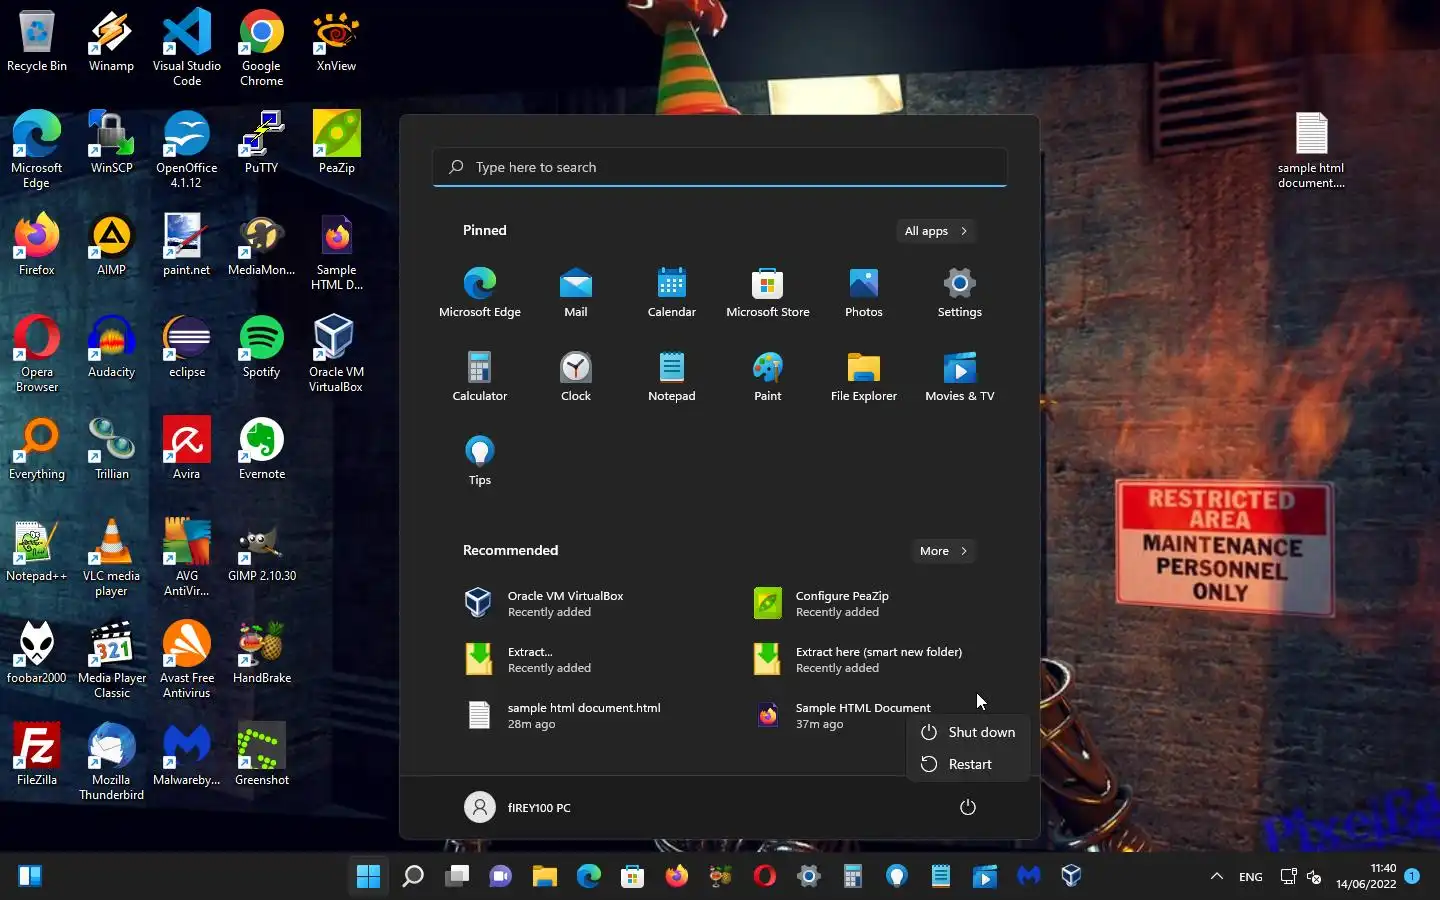Viewport: 1440px width, 900px height.
Task: Select FileZilla desktop shortcut
Action: coord(37,755)
